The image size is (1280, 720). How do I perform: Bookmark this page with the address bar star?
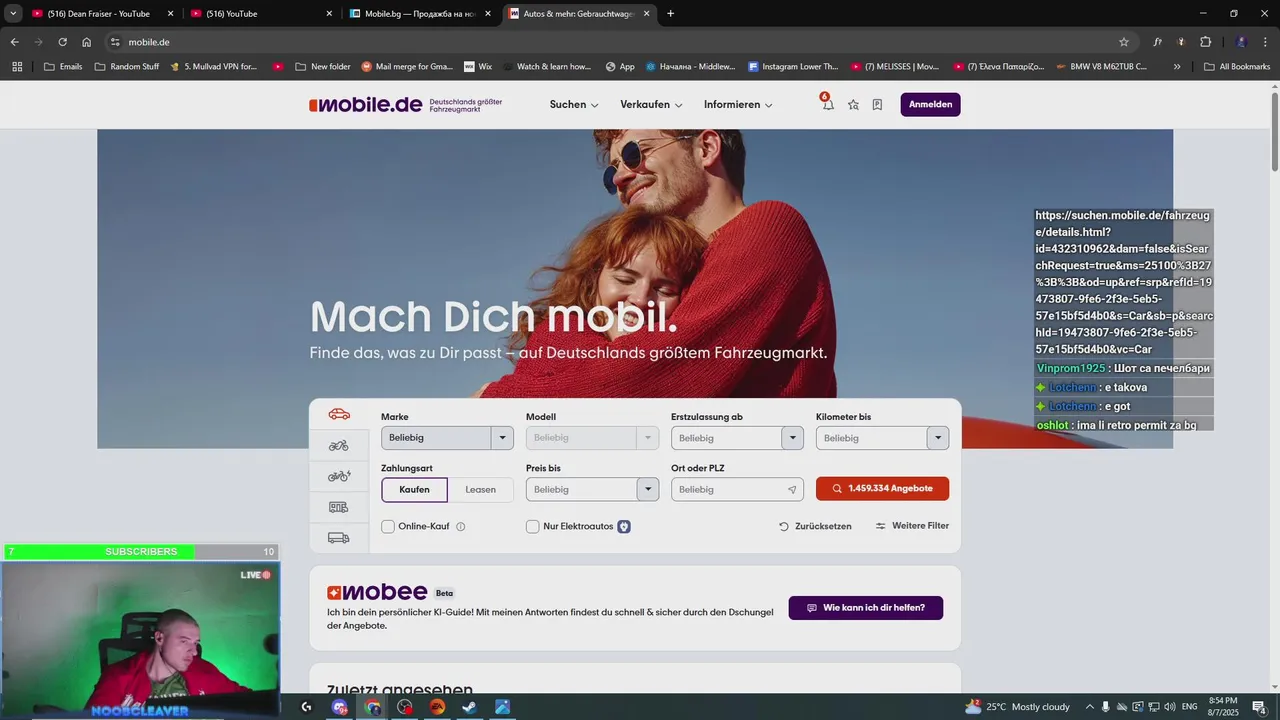pos(1124,42)
